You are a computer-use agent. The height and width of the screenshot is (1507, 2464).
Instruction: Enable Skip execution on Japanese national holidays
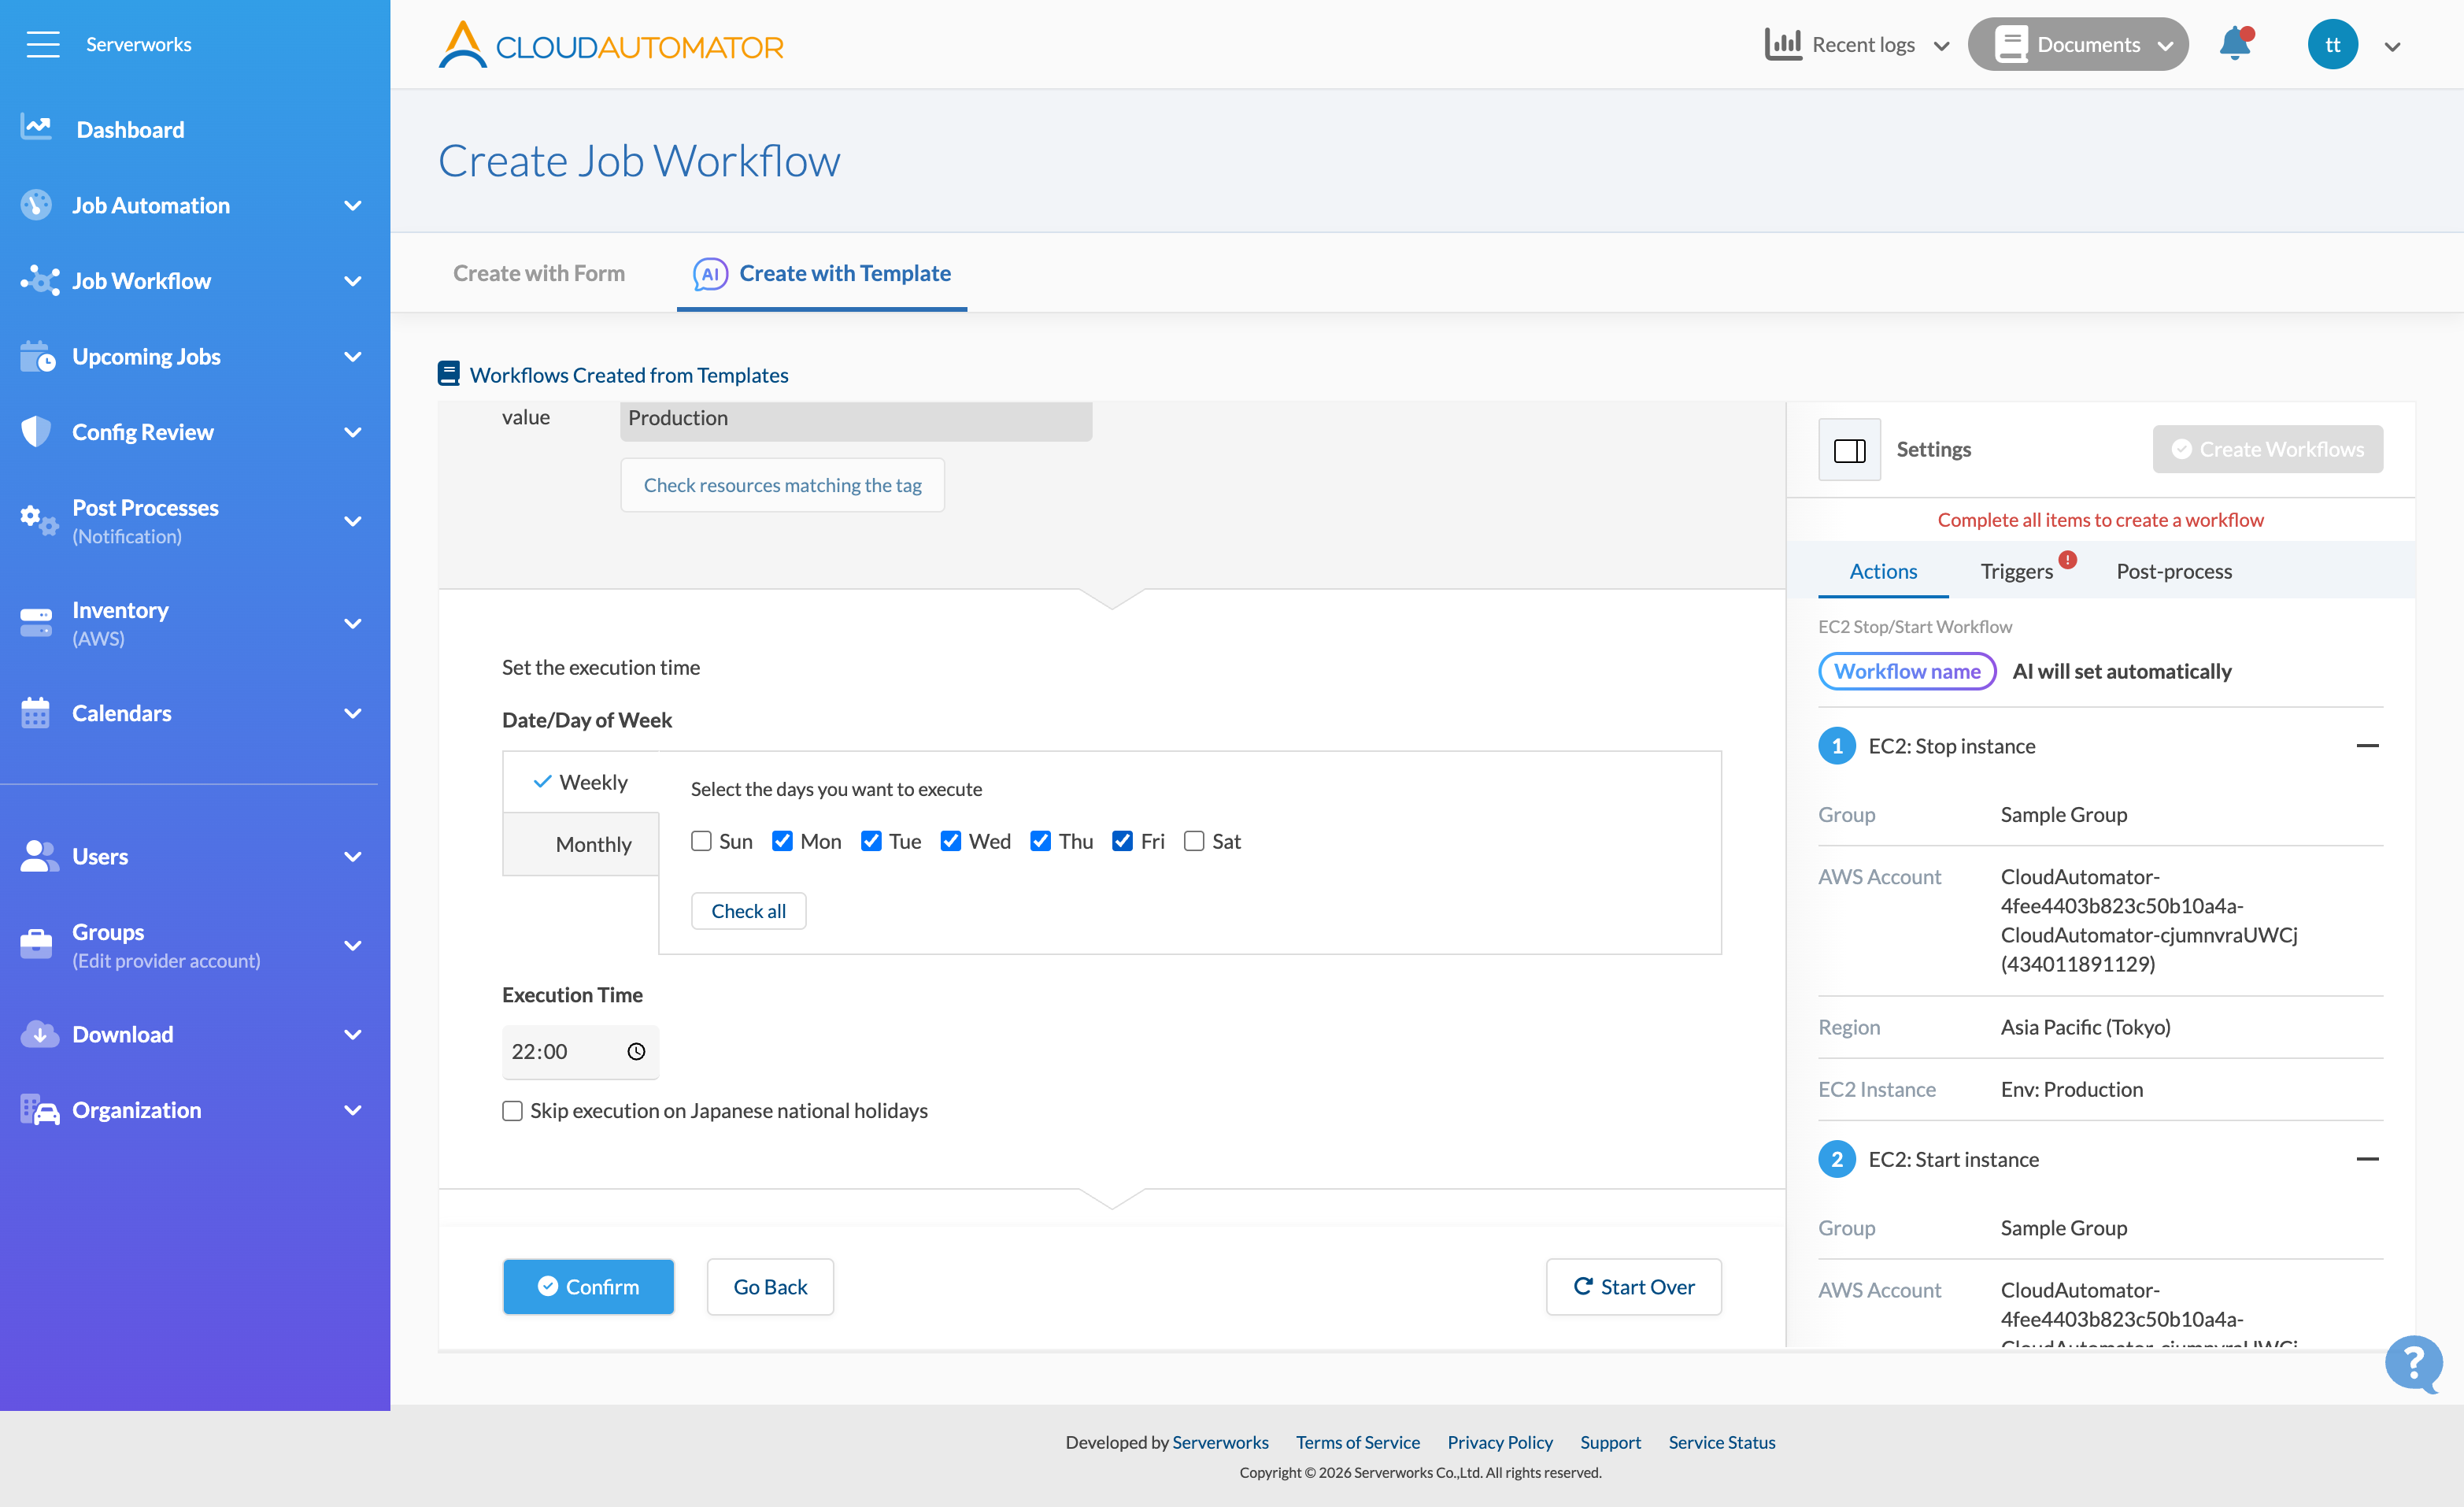click(x=512, y=1111)
